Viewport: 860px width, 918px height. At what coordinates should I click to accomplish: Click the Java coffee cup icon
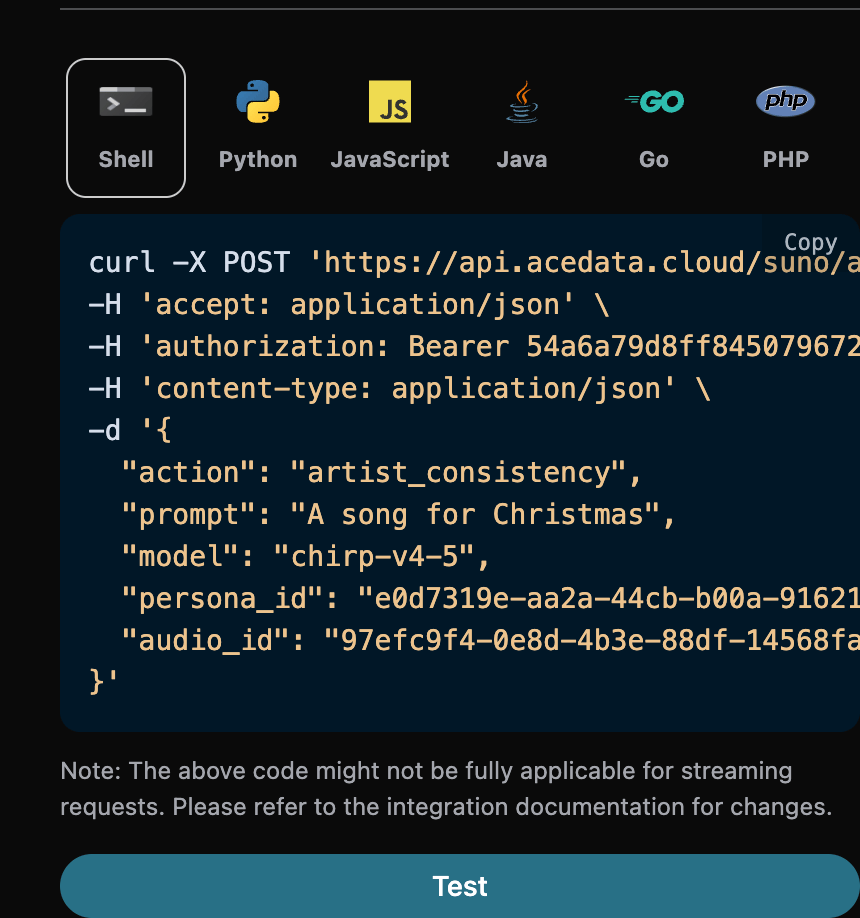521,102
